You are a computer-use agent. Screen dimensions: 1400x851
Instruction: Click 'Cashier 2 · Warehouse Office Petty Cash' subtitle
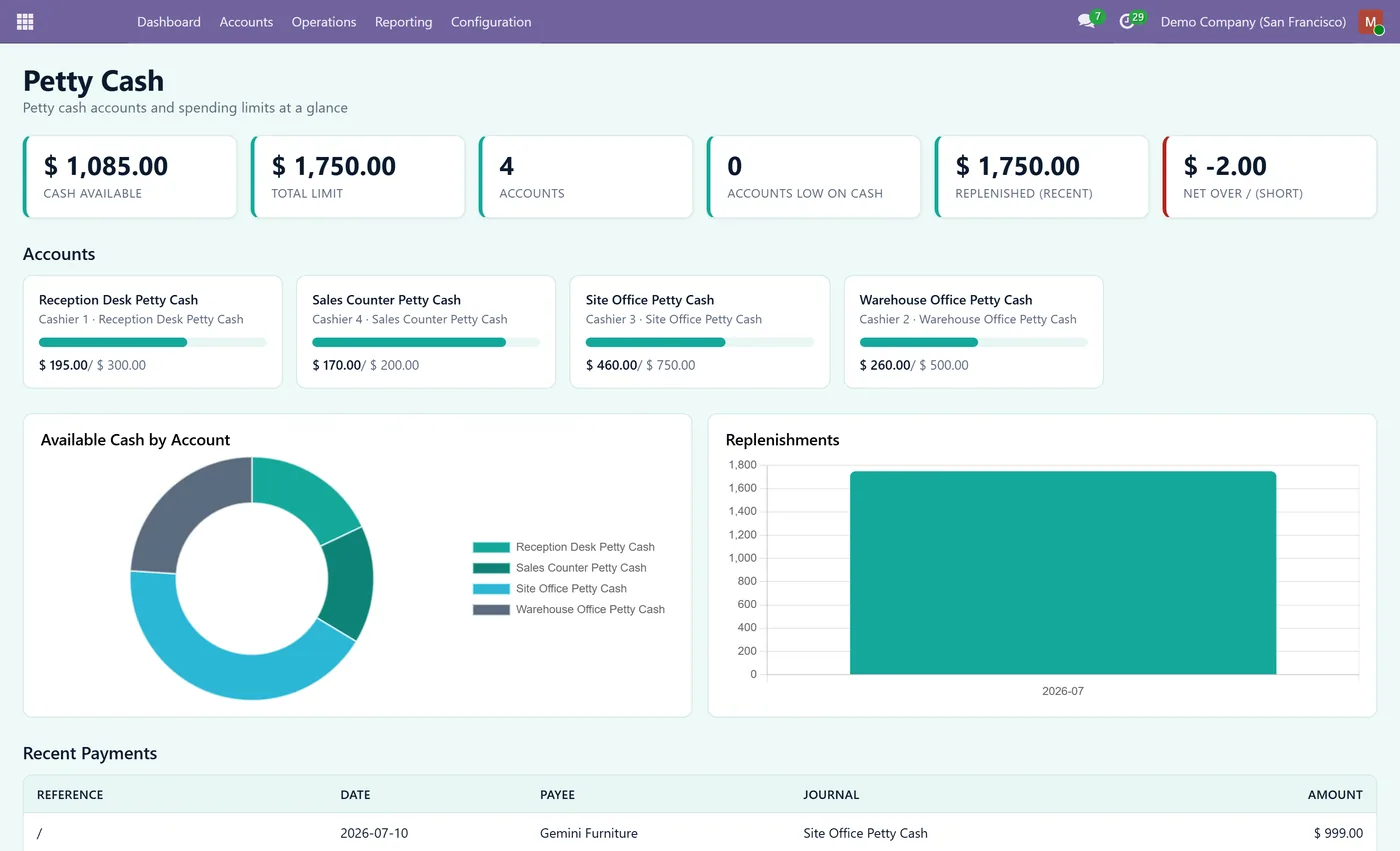pos(968,320)
